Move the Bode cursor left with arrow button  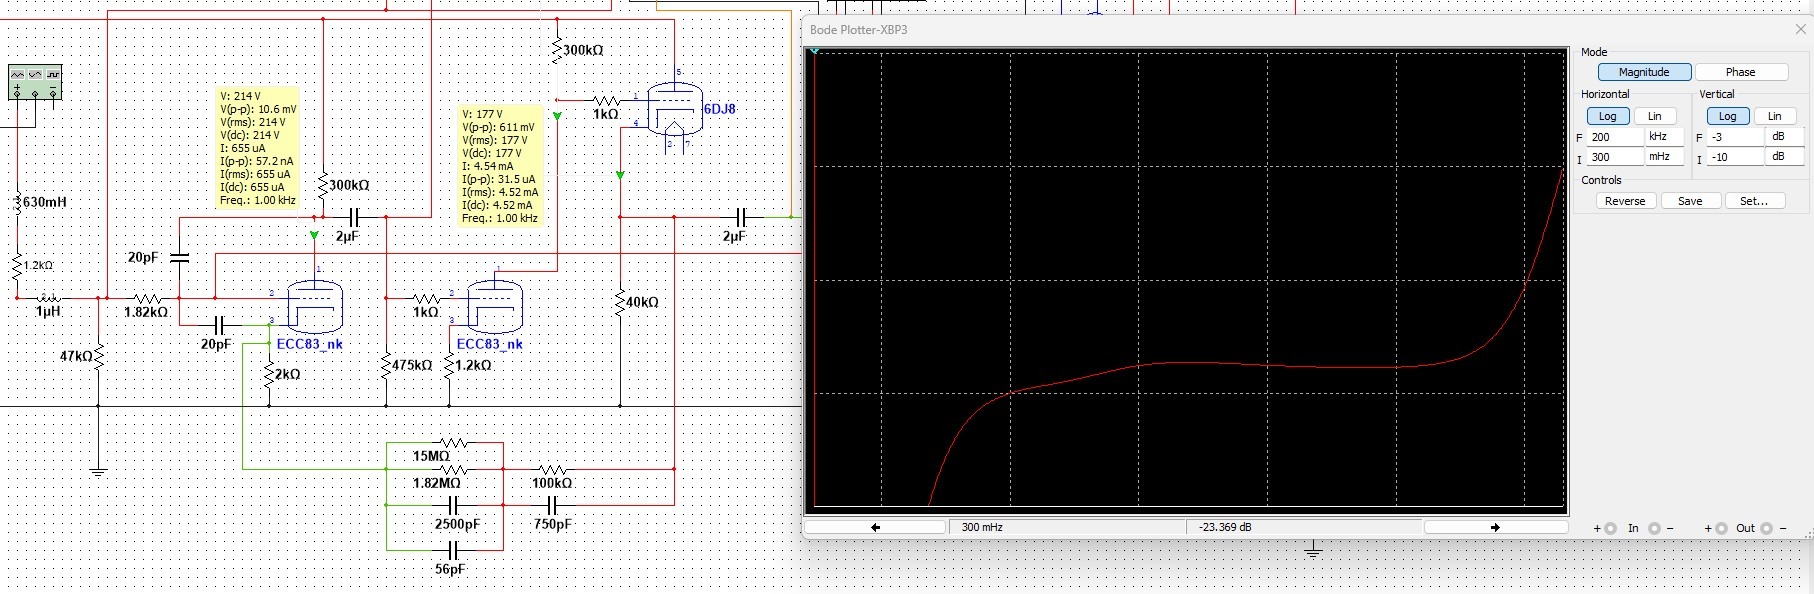pyautogui.click(x=875, y=527)
